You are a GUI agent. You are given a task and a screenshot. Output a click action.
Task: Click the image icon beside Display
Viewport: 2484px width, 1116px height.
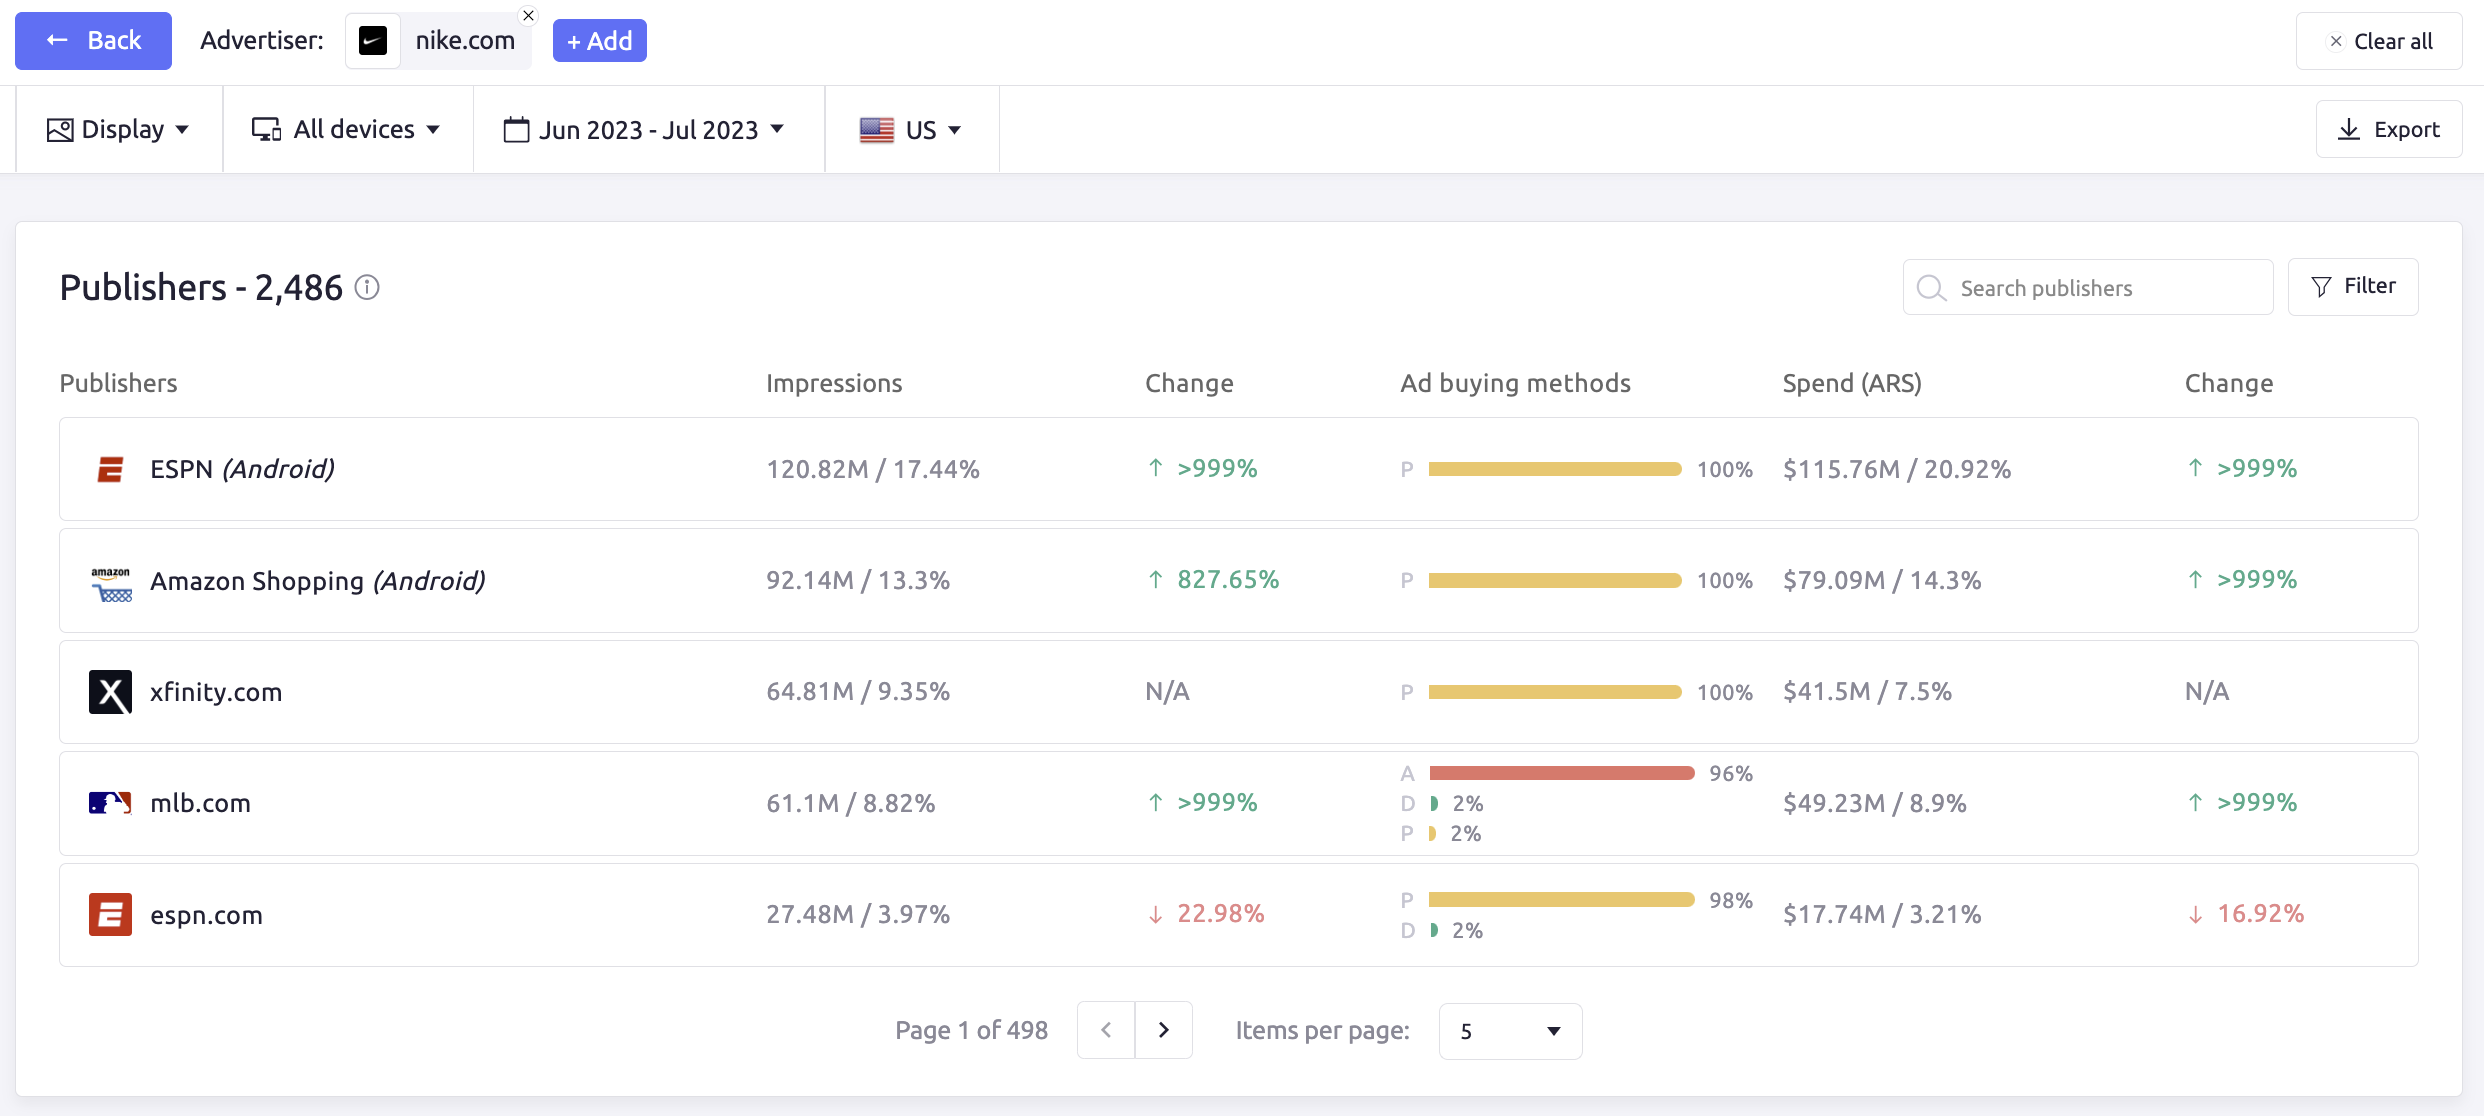(60, 130)
